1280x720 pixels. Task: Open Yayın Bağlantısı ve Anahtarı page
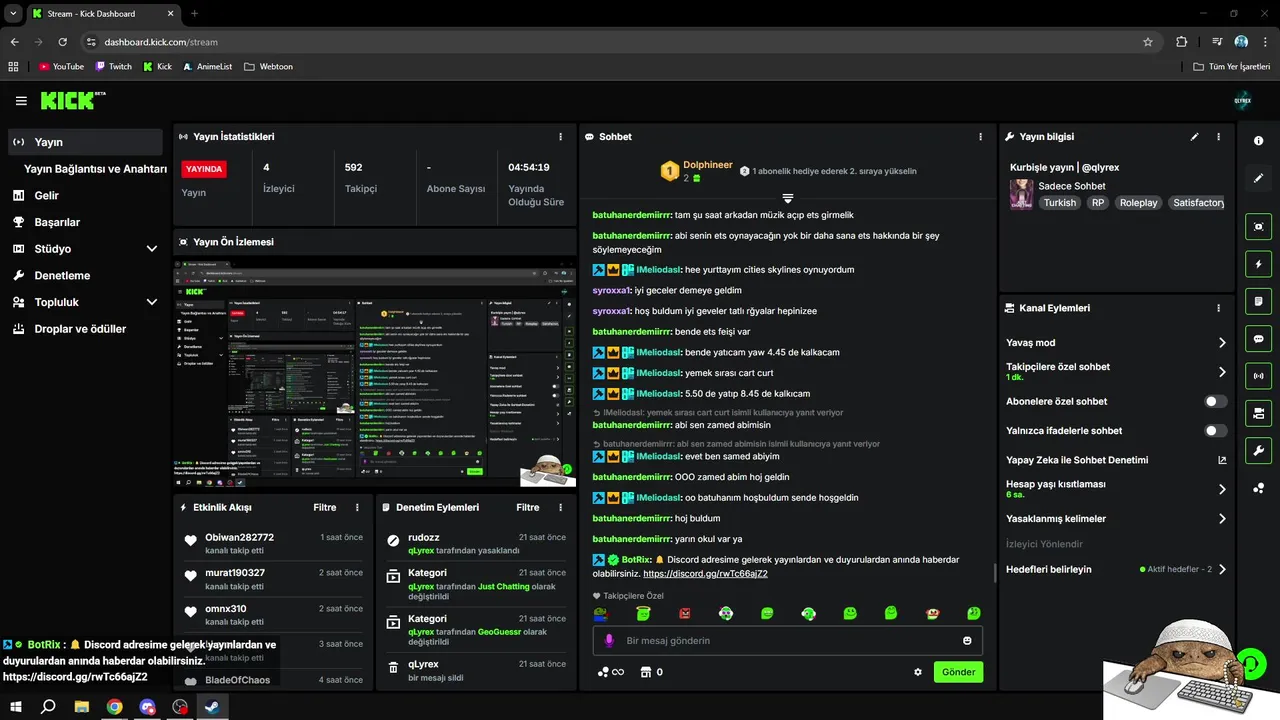95,169
